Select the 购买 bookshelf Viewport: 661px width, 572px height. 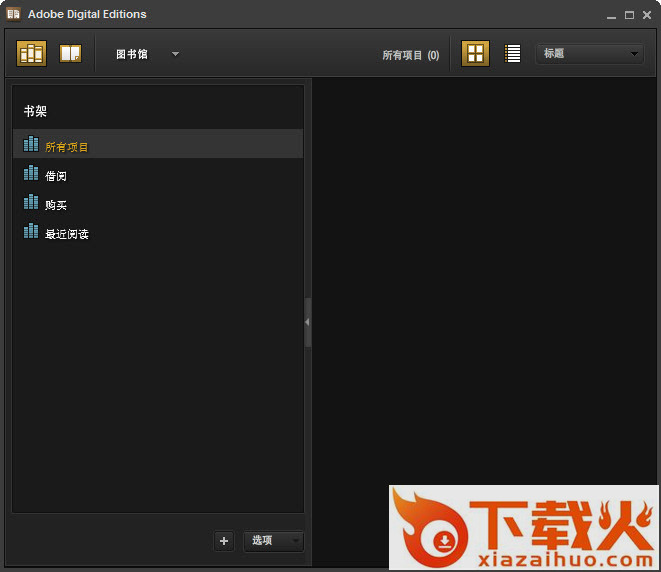click(158, 203)
